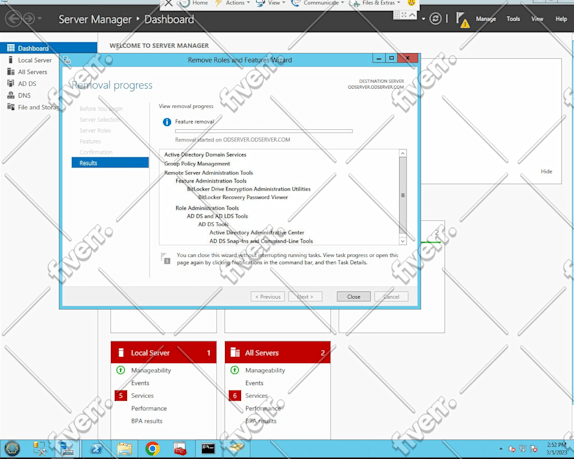Click BPA results under Local Server tile
This screenshot has height=459, width=574.
coord(147,421)
